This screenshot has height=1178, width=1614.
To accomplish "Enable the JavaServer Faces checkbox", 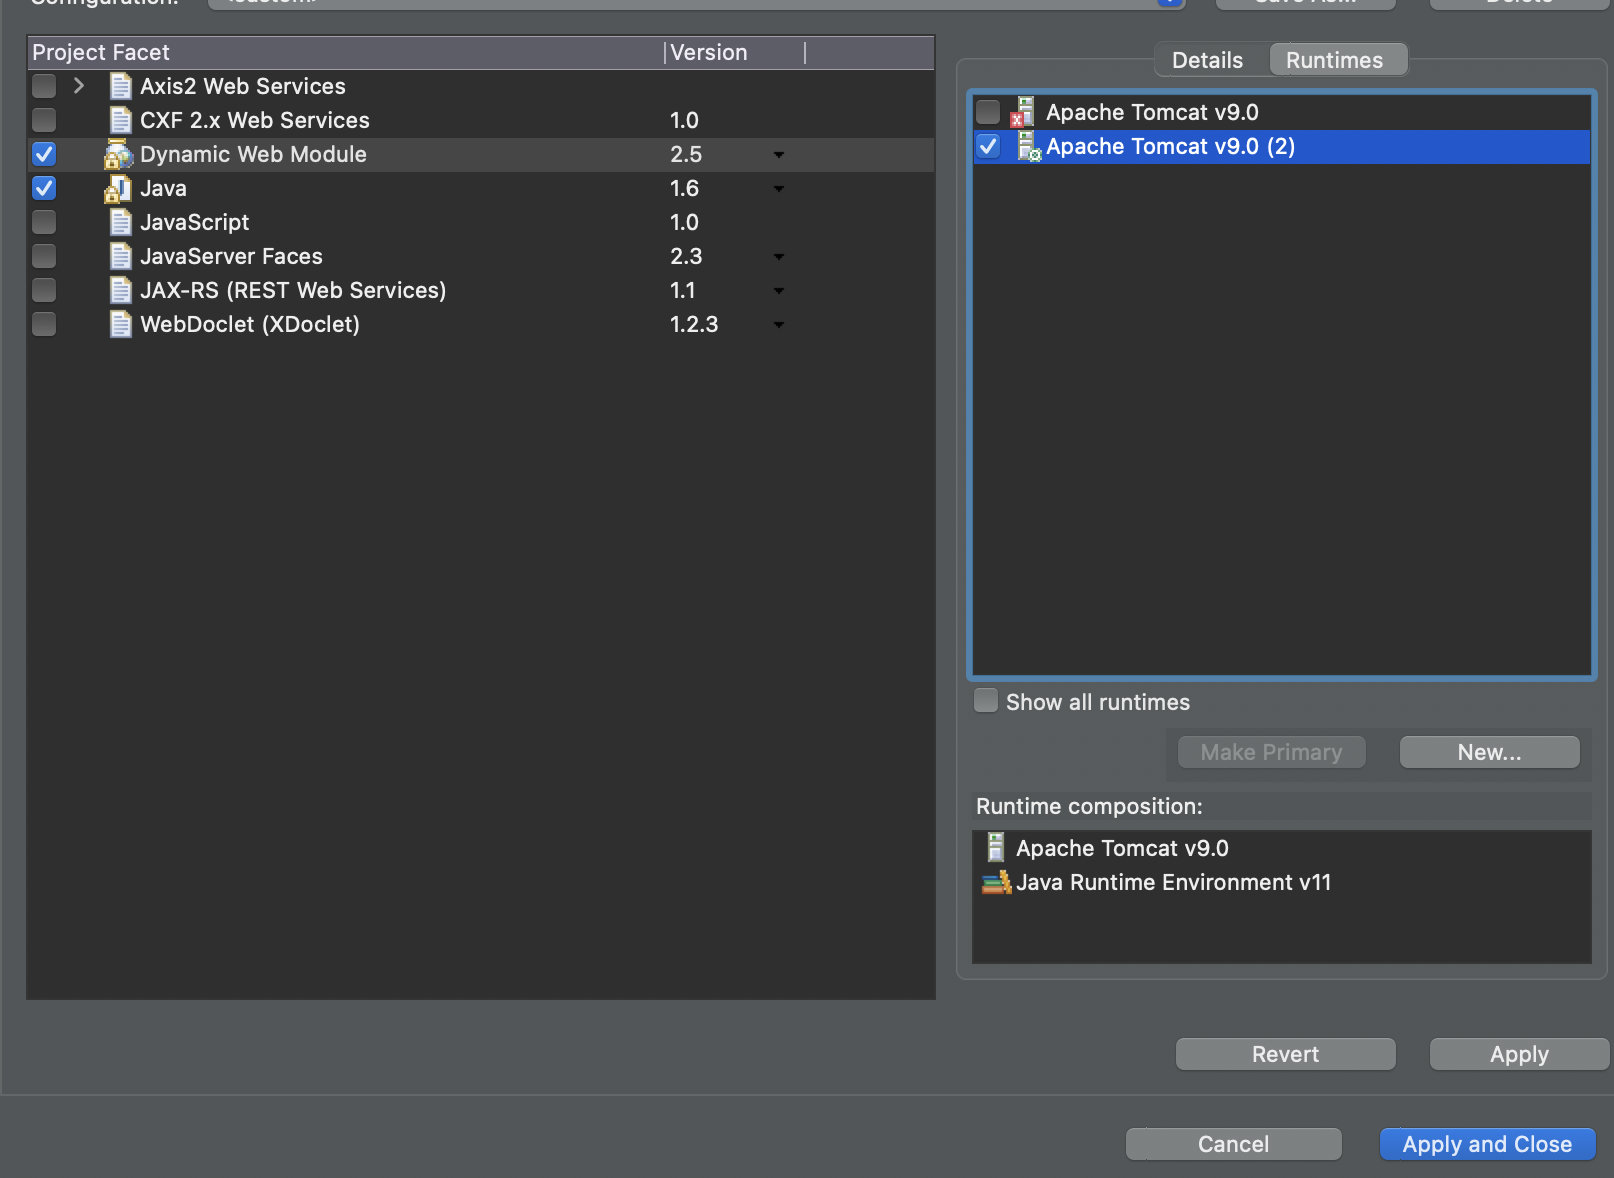I will pos(44,256).
